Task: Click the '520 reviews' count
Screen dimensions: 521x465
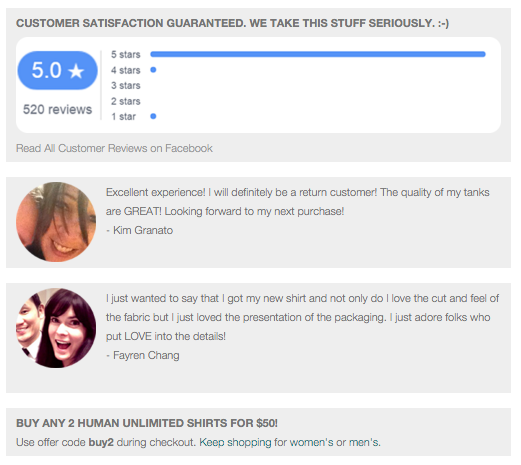Action: 57,109
